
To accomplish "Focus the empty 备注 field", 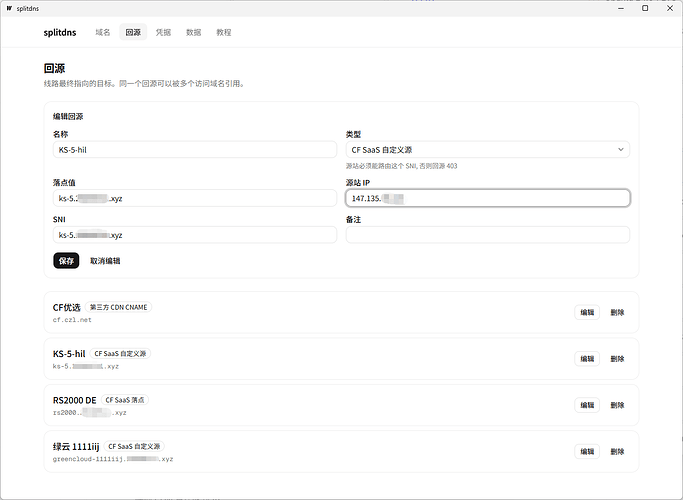I will 488,235.
